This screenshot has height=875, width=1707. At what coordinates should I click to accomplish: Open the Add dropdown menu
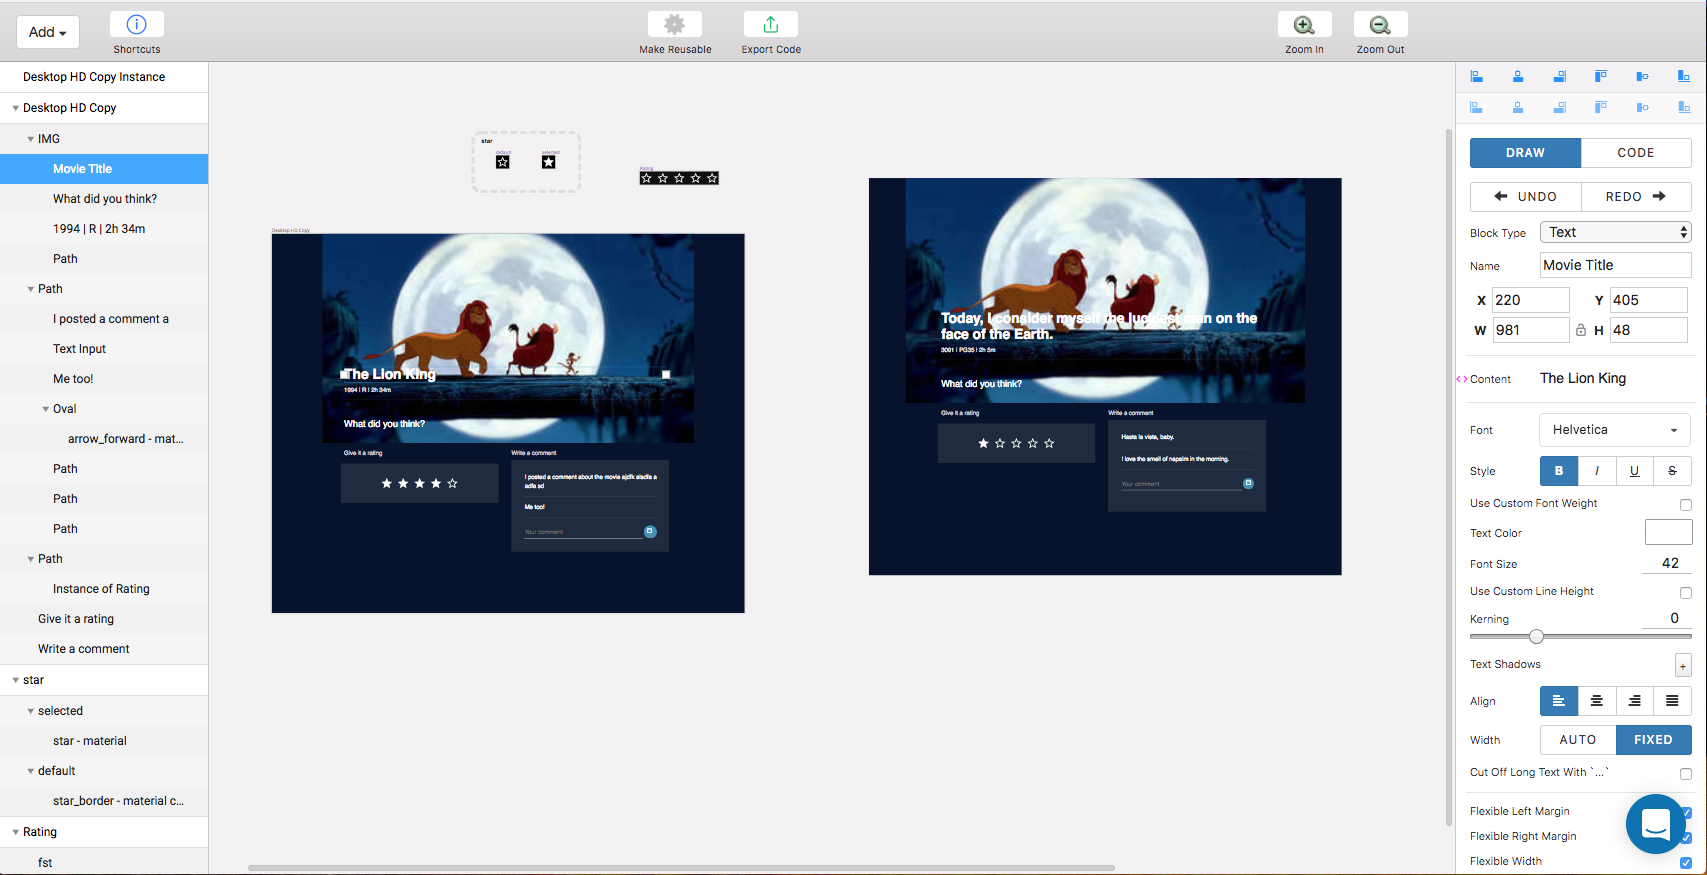click(x=47, y=32)
